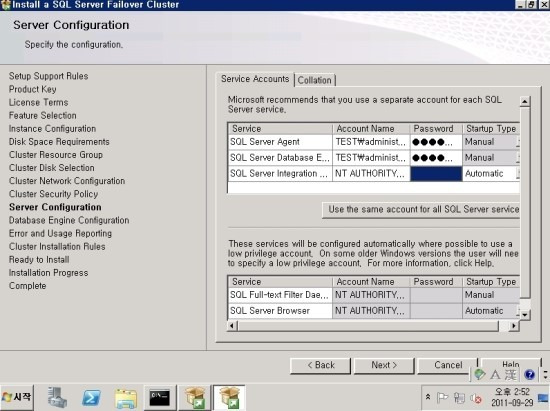Click the muted volume speaker tray icon

coord(476,398)
